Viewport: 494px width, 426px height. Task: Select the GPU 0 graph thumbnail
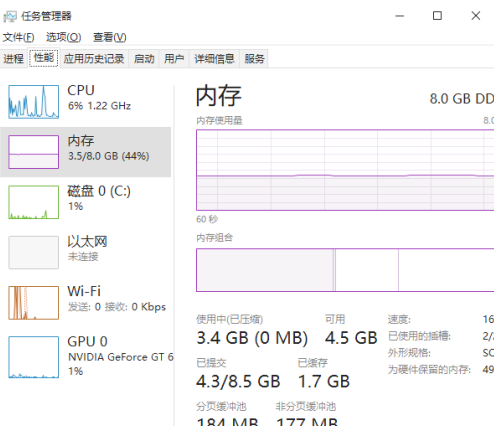tap(34, 357)
